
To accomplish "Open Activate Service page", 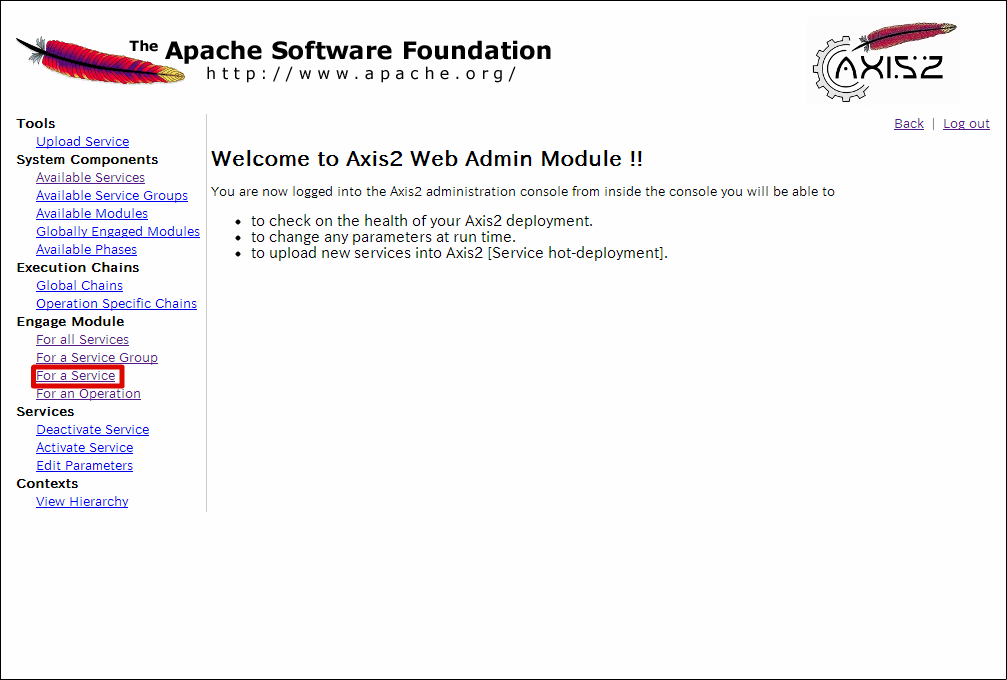I will [x=84, y=448].
